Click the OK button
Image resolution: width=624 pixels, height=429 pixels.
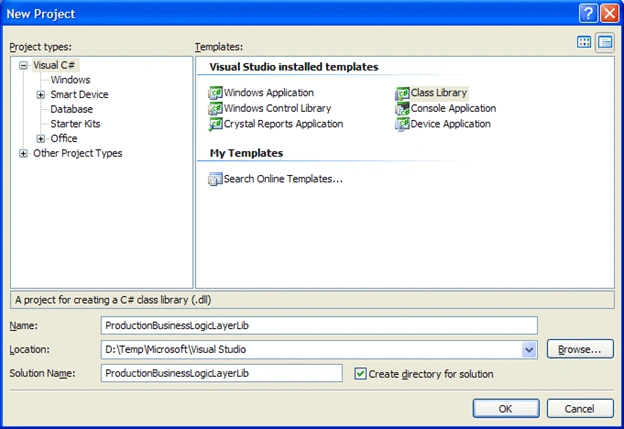pyautogui.click(x=506, y=409)
